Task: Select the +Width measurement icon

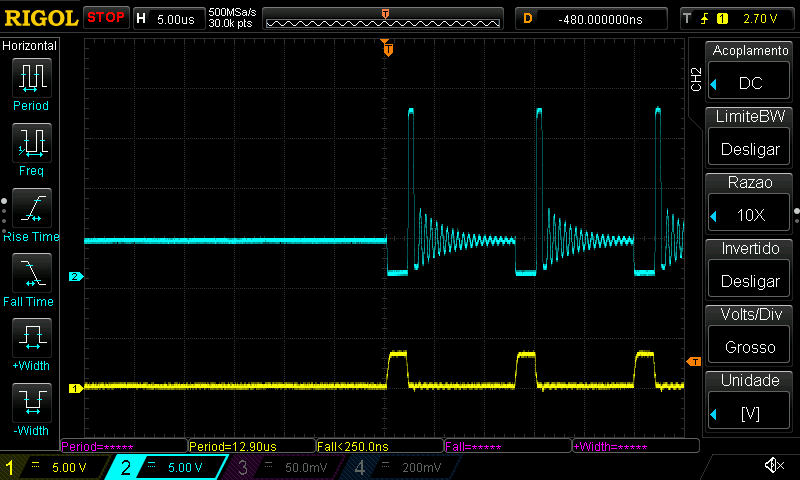Action: tap(32, 338)
